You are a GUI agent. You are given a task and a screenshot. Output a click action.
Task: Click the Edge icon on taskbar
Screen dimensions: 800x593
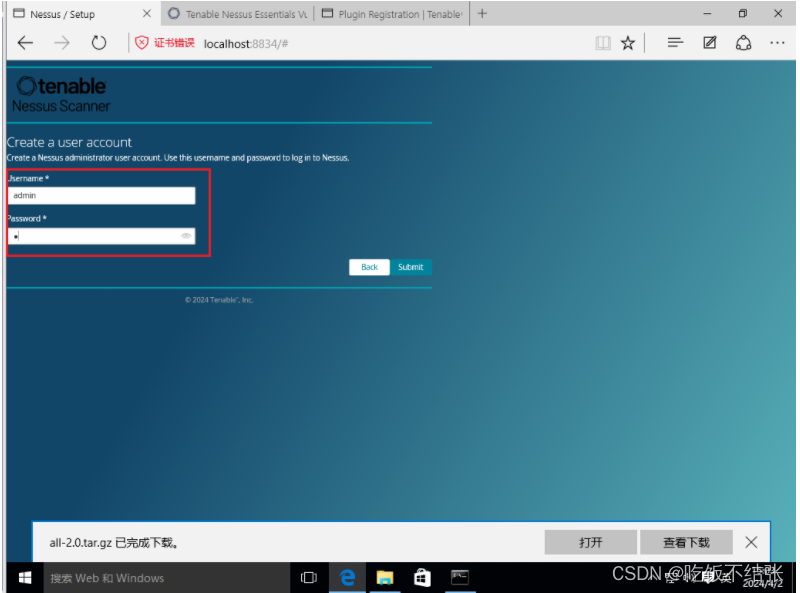pyautogui.click(x=347, y=578)
